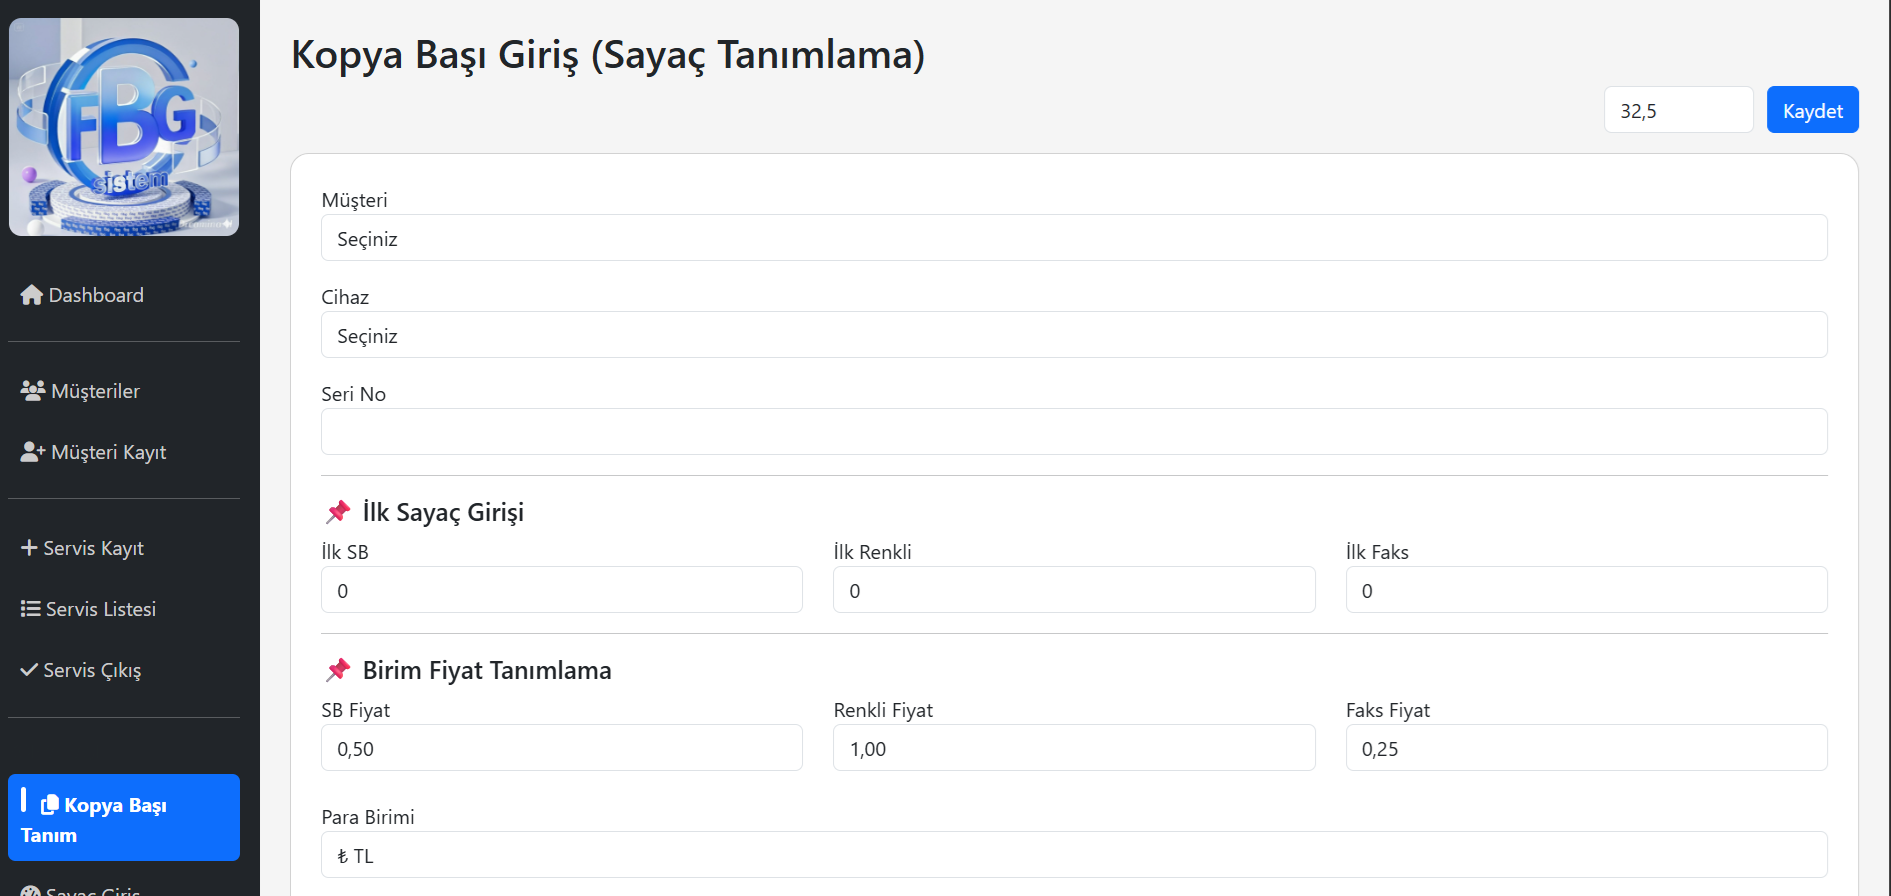Click the 32,5 value field
Image resolution: width=1891 pixels, height=896 pixels.
(1678, 110)
